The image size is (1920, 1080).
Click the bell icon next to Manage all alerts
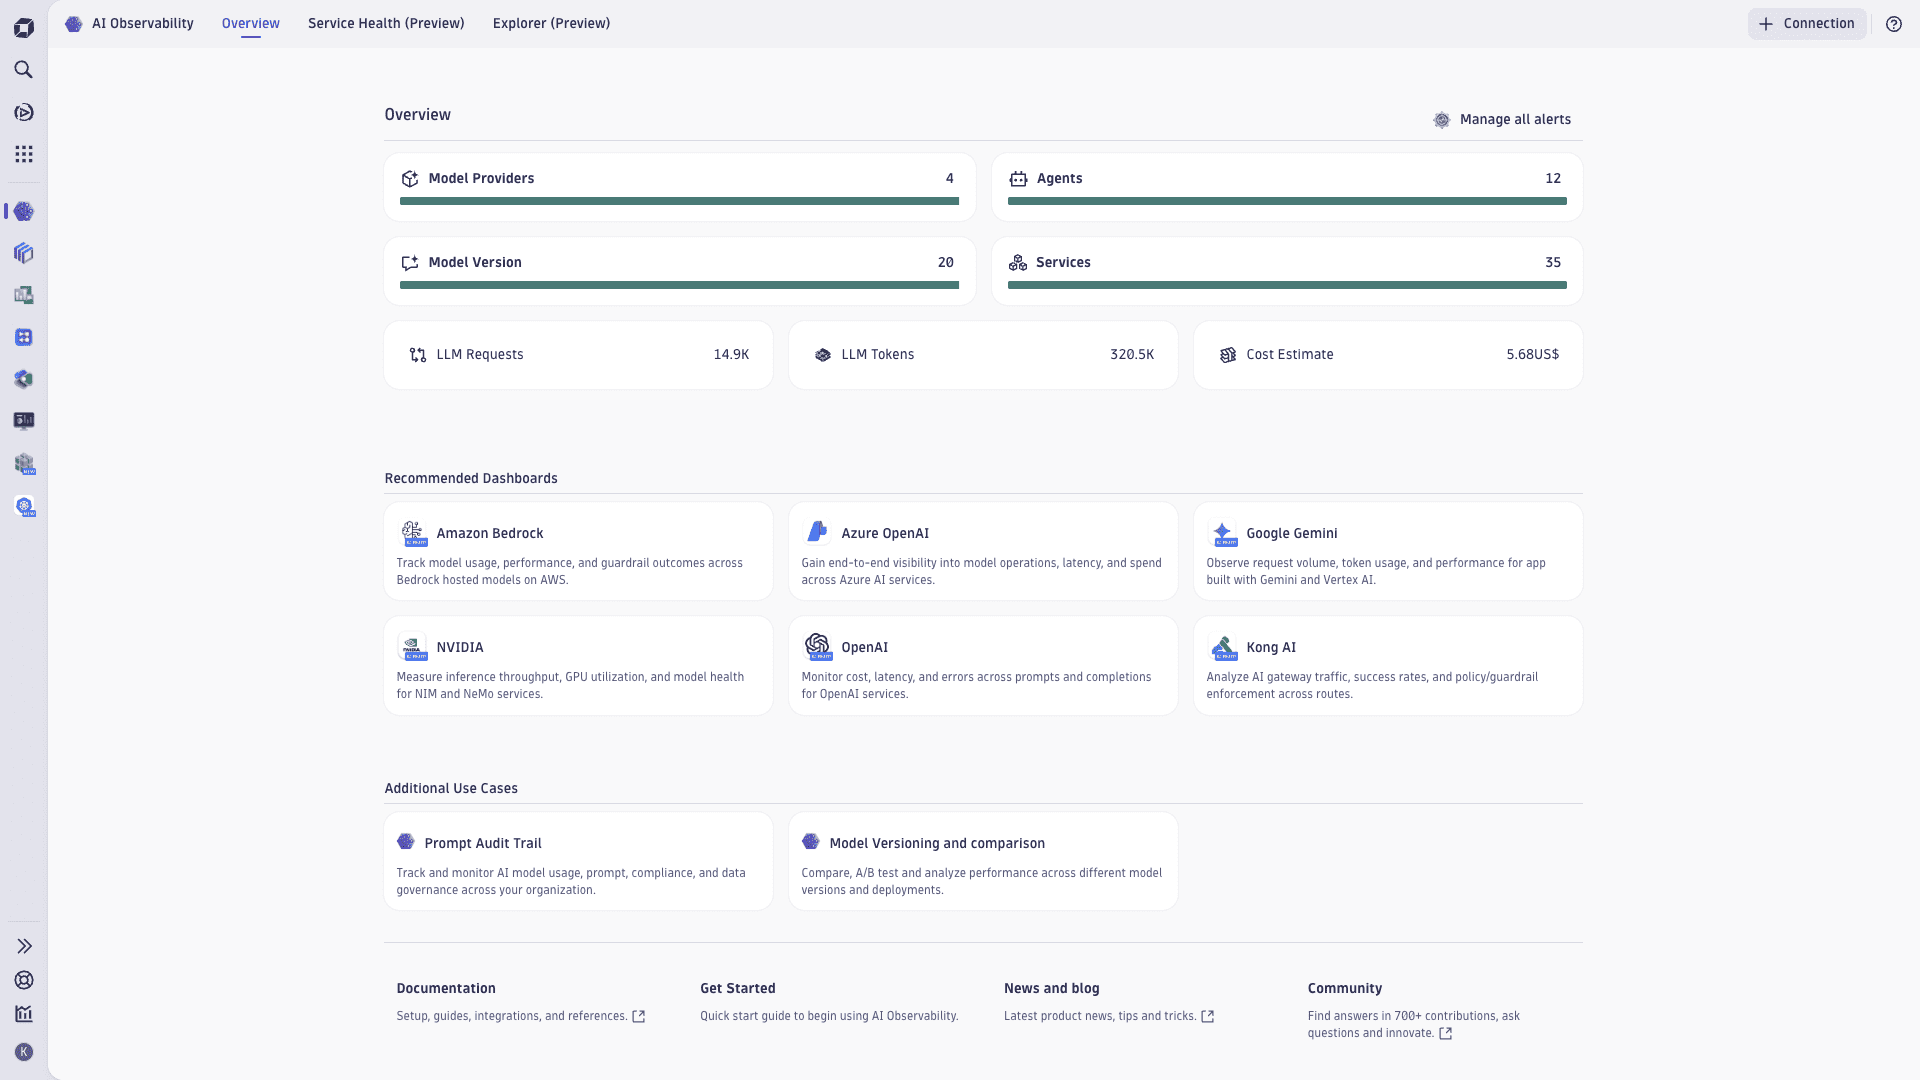coord(1442,119)
